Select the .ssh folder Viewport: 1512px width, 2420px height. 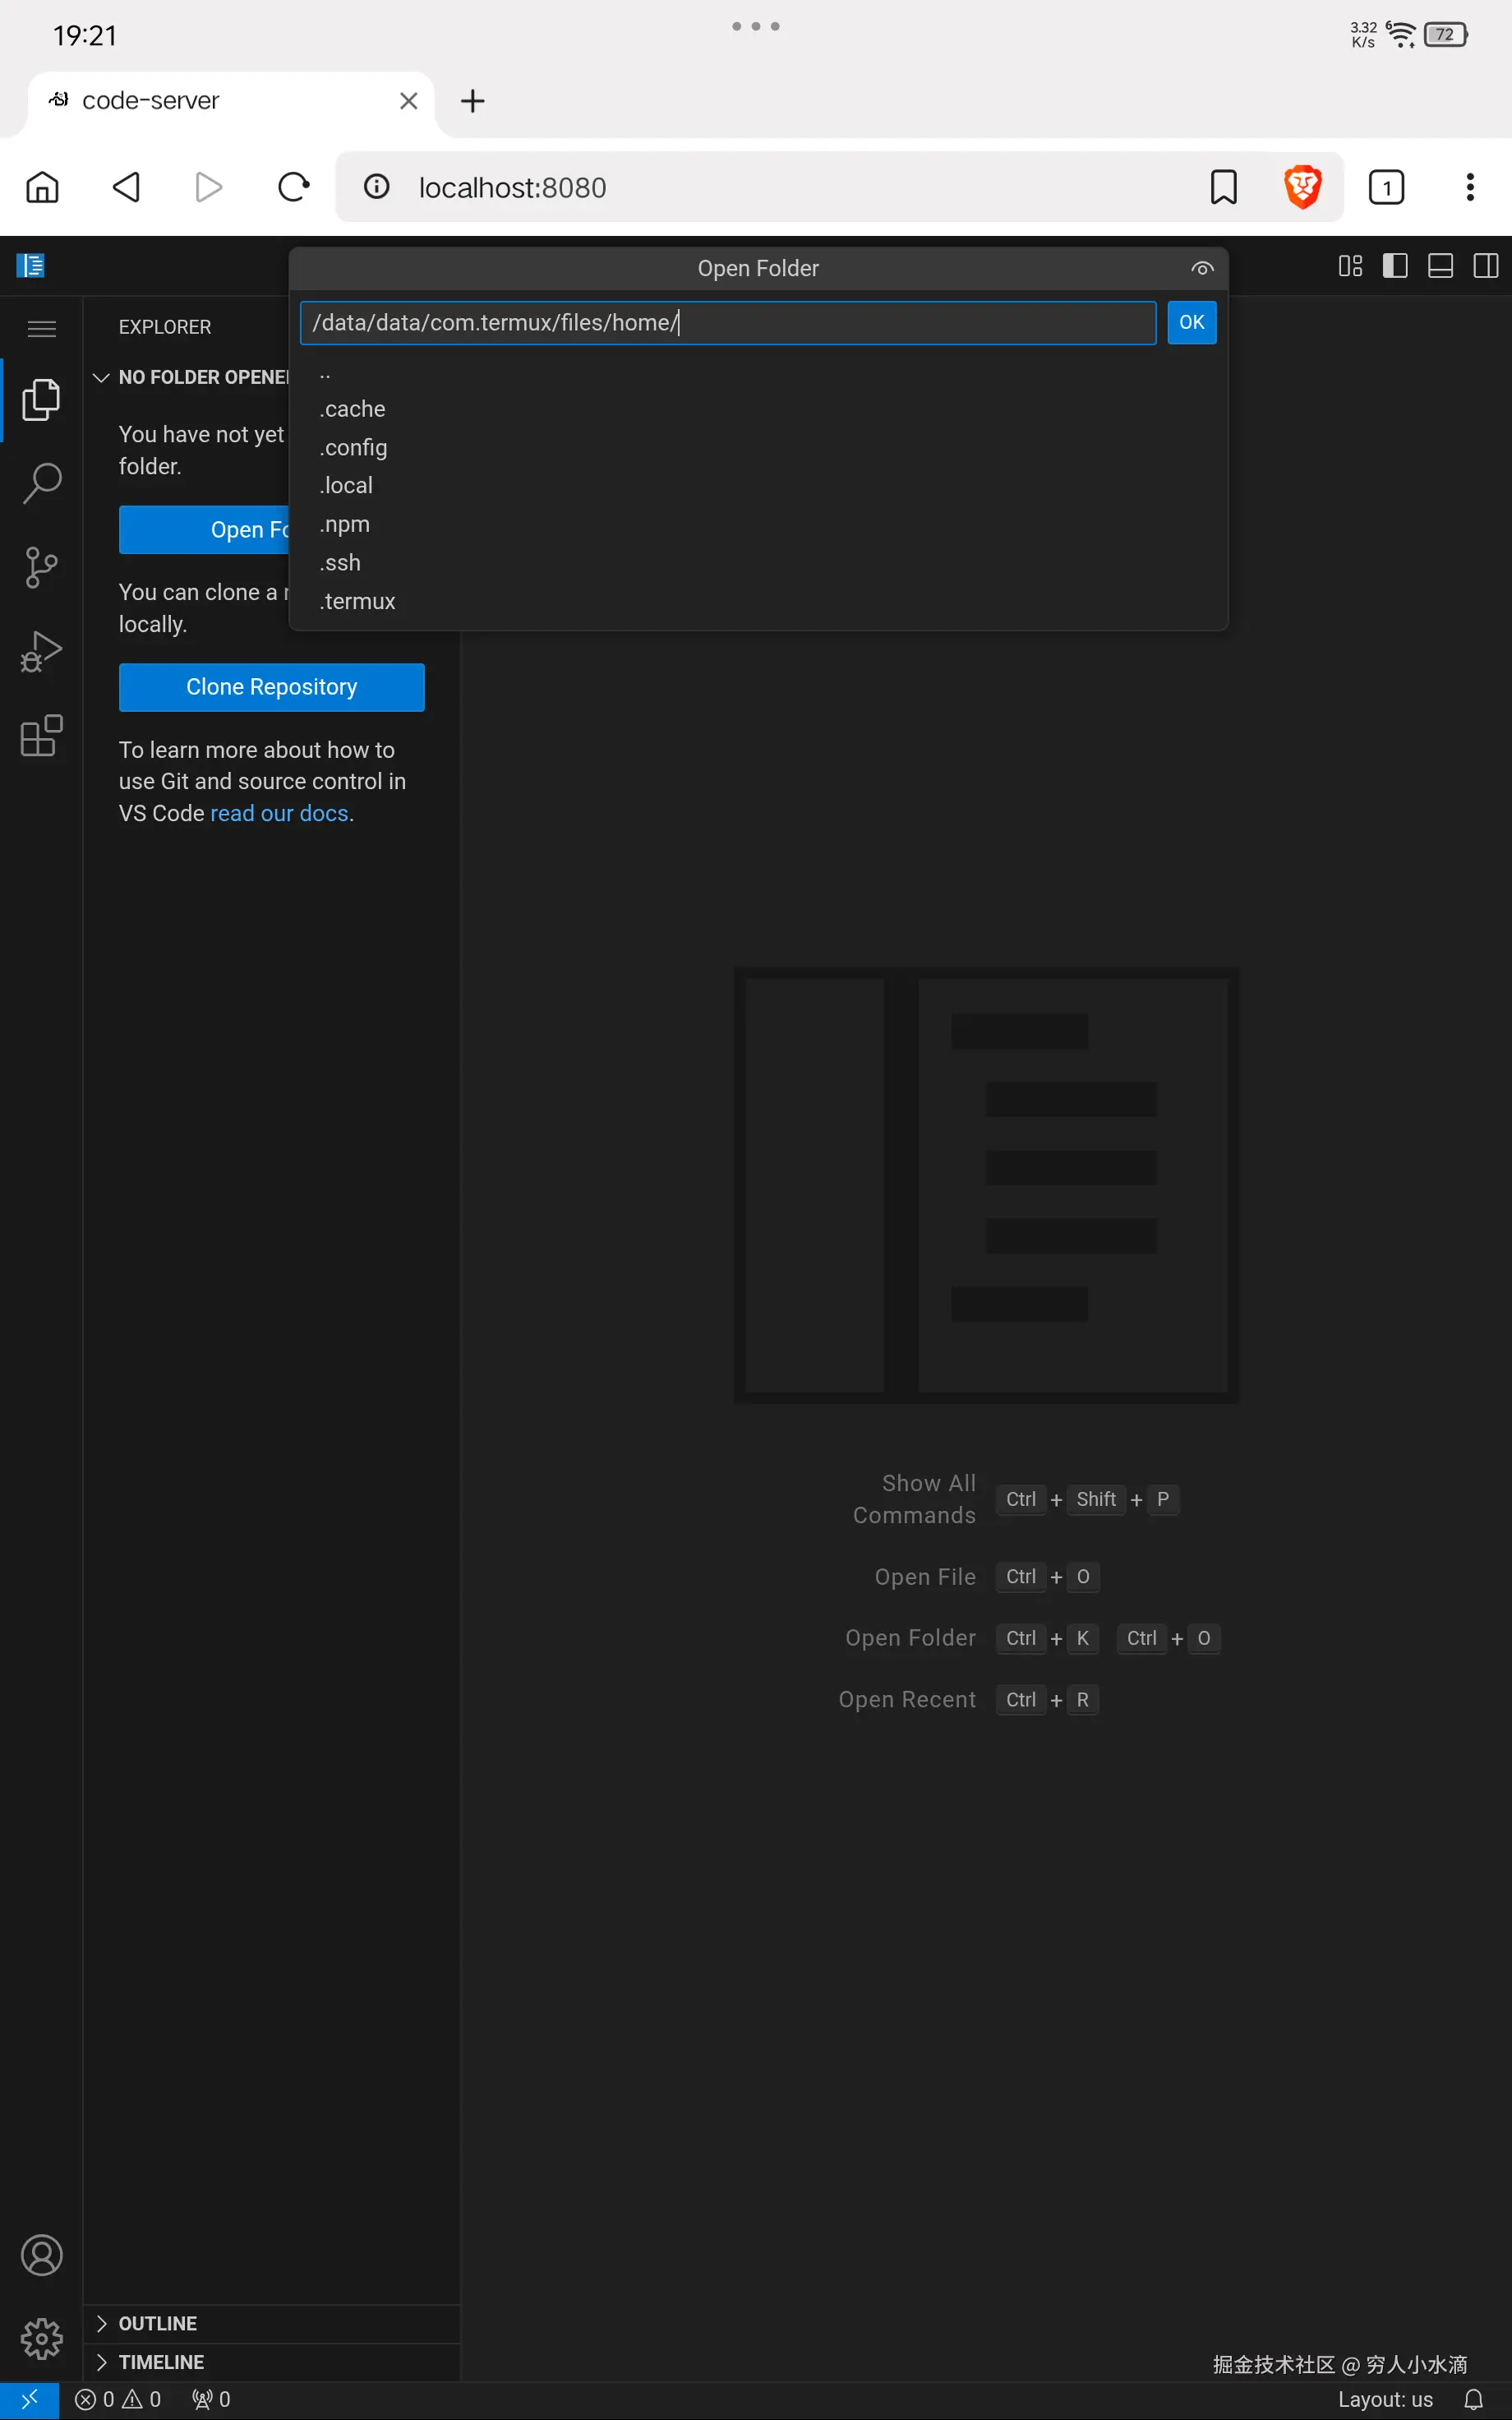[x=758, y=563]
